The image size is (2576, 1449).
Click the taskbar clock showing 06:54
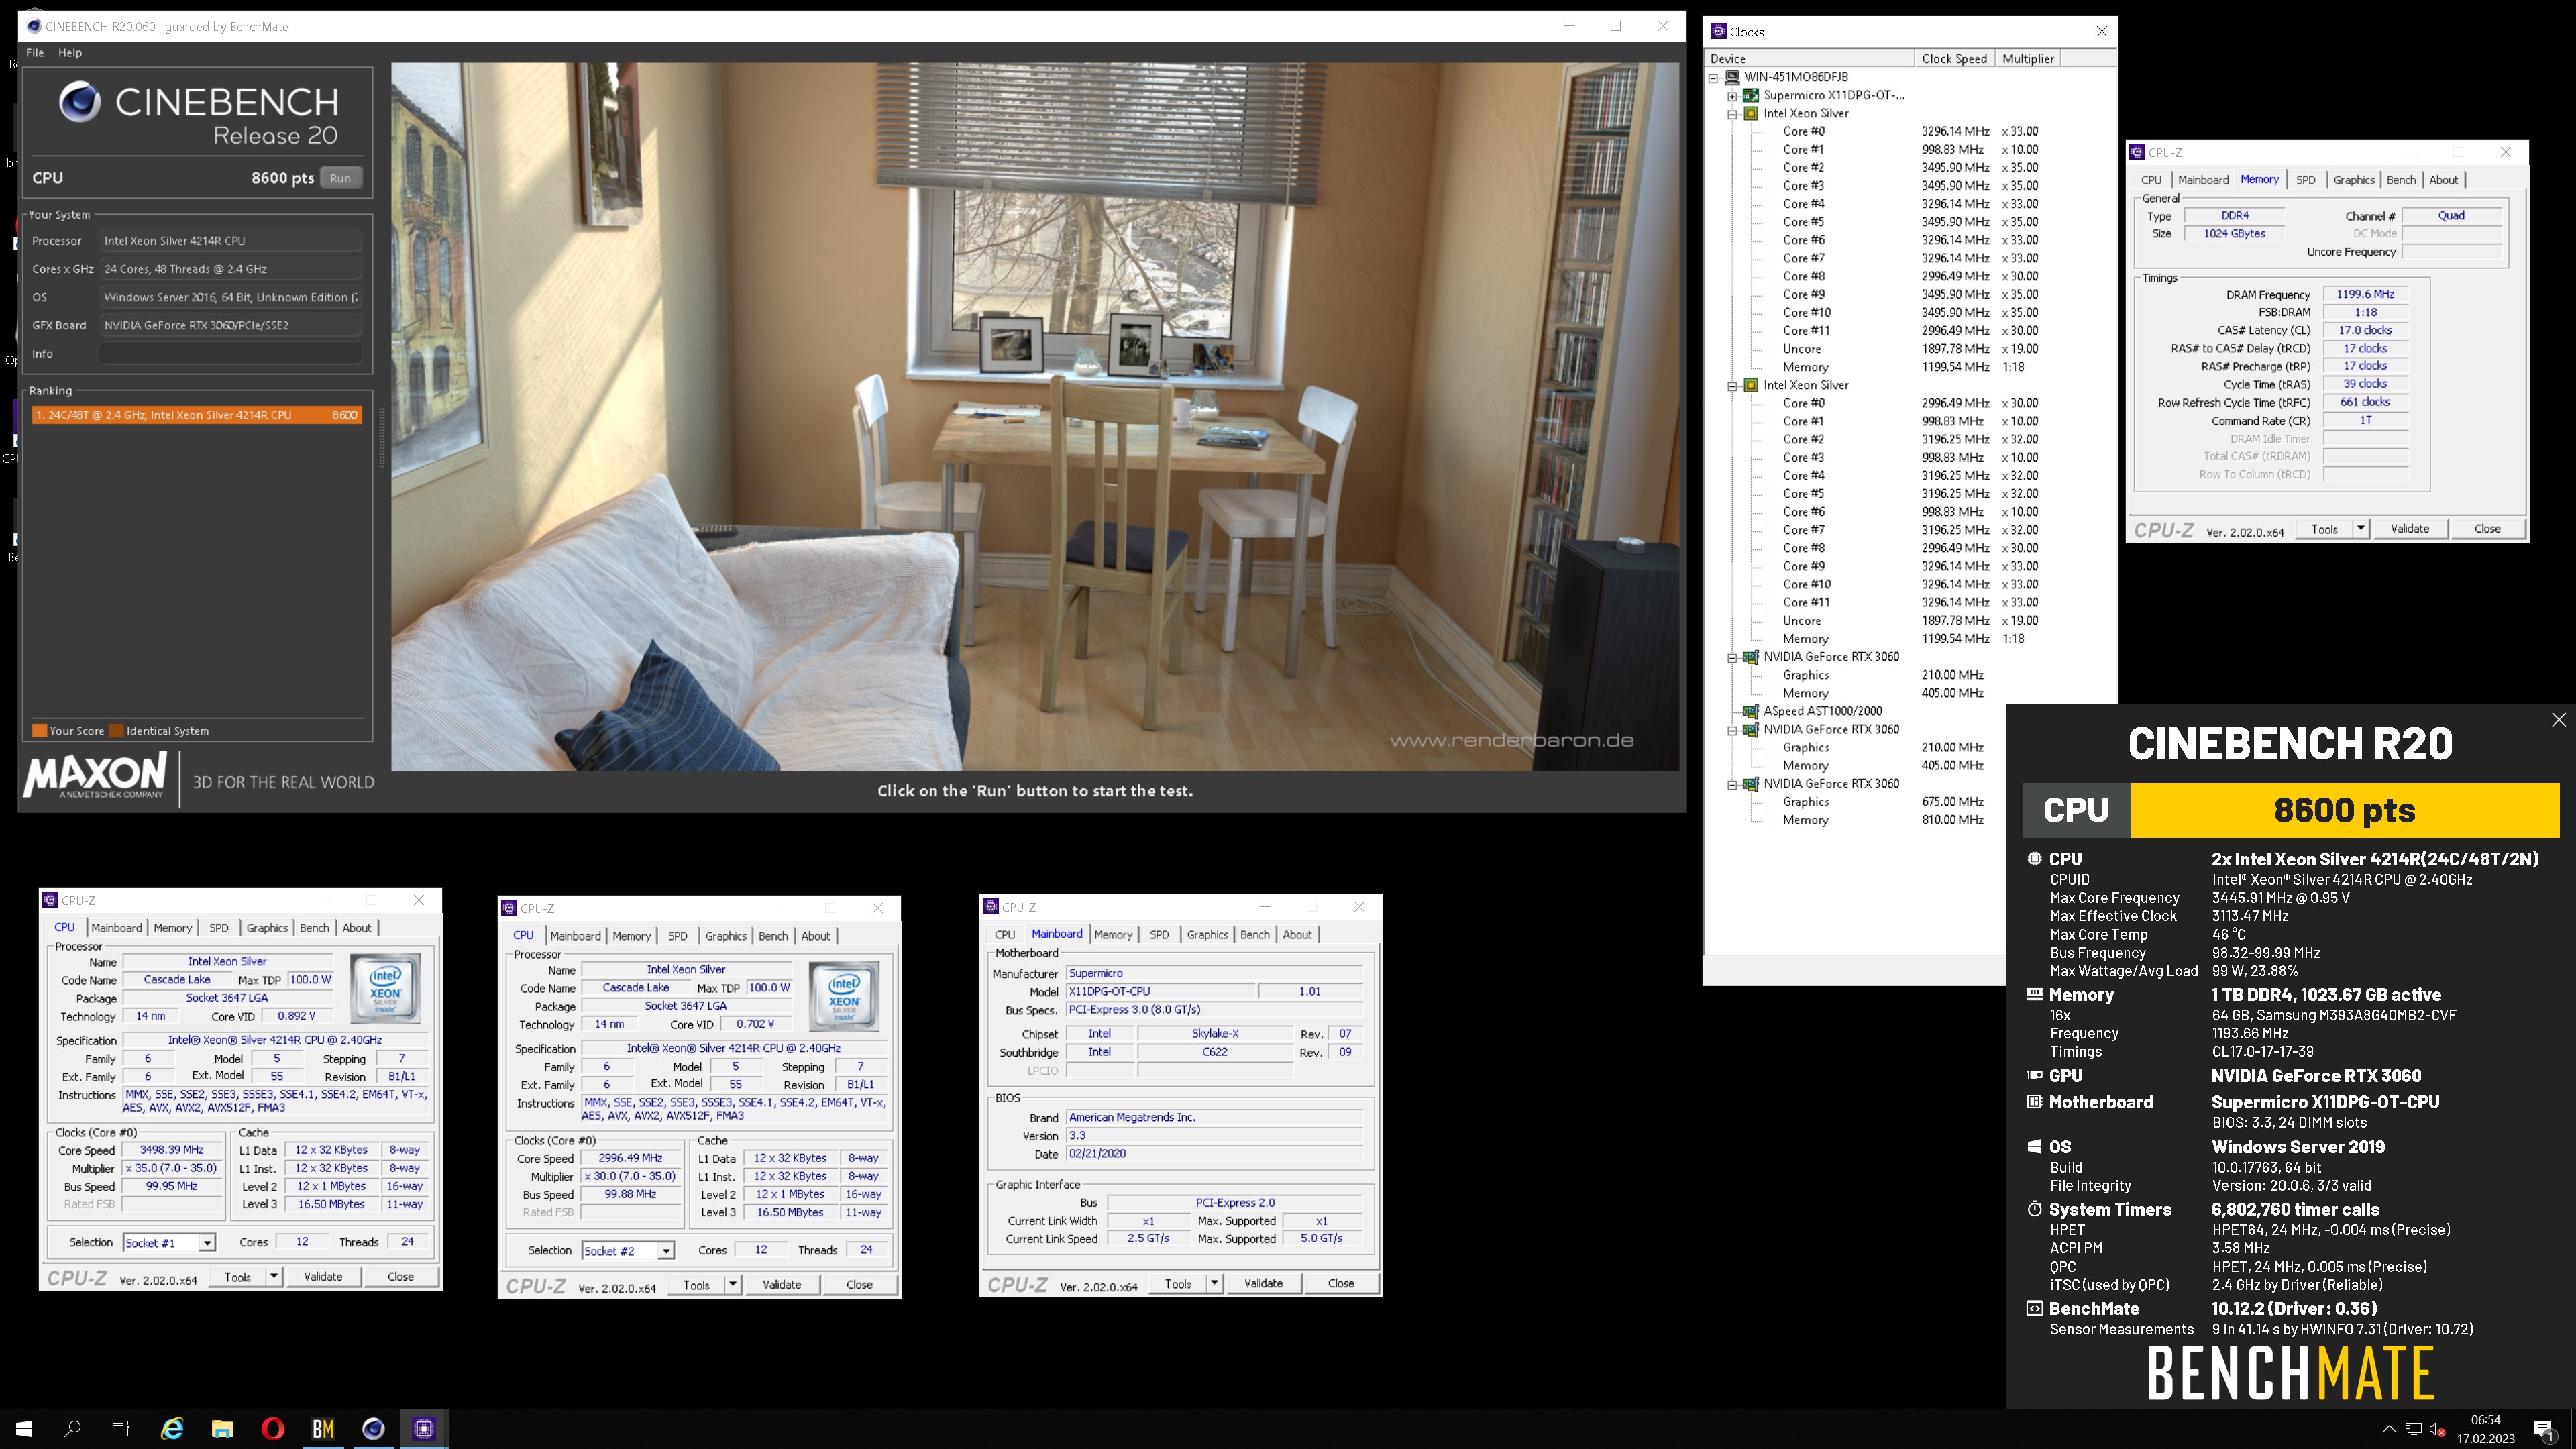(2485, 1429)
